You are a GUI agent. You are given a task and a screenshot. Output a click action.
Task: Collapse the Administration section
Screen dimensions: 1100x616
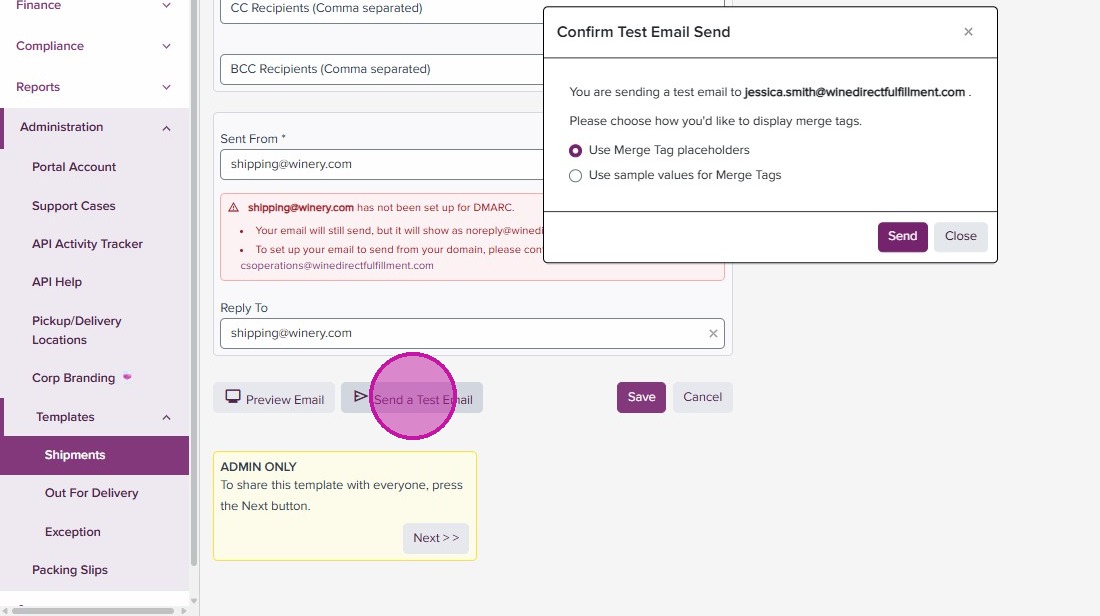pos(166,128)
